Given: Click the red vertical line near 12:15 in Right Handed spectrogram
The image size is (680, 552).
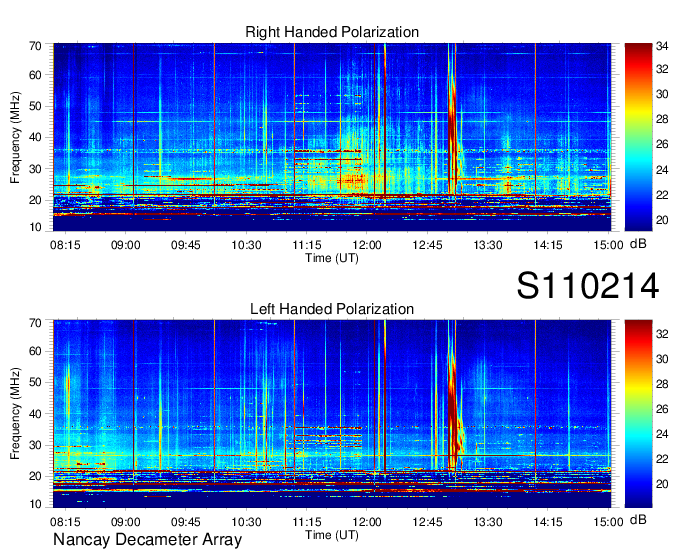Looking at the screenshot, I should click(x=385, y=121).
